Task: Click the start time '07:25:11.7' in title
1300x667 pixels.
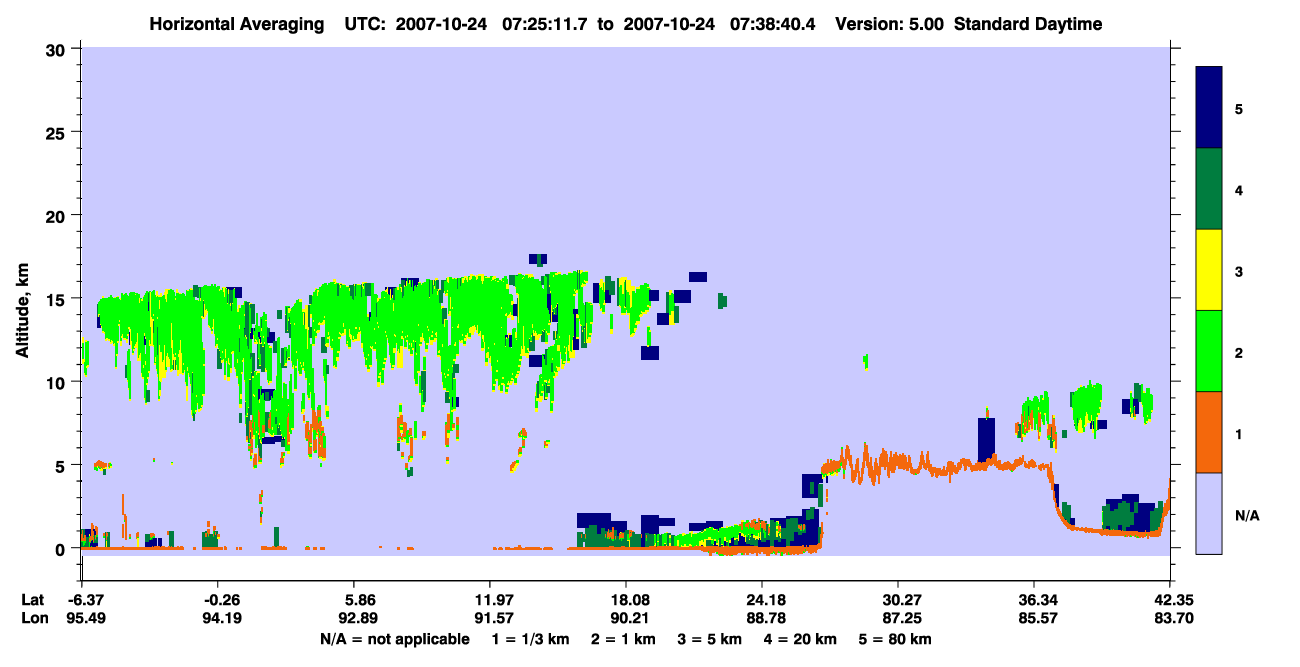Action: tap(547, 24)
